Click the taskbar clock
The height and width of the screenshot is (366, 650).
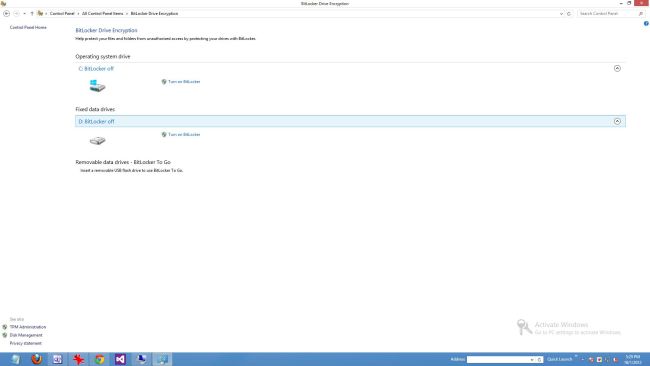(x=633, y=359)
